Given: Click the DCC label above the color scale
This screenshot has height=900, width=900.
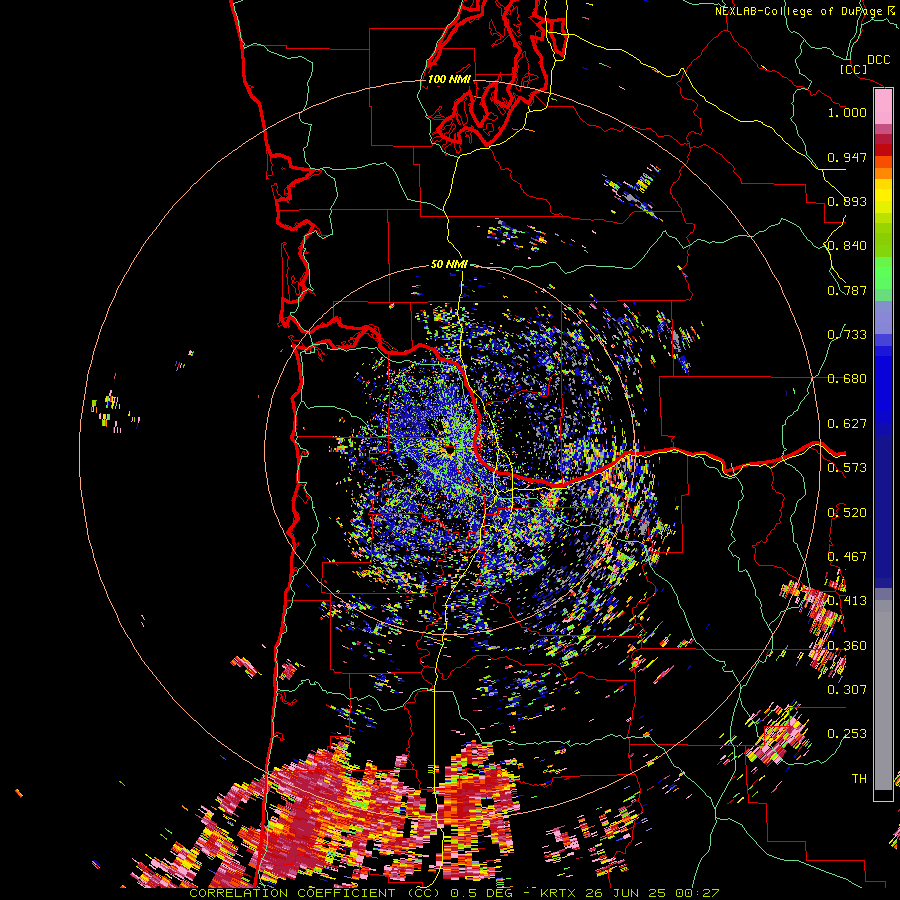Looking at the screenshot, I should tap(879, 59).
